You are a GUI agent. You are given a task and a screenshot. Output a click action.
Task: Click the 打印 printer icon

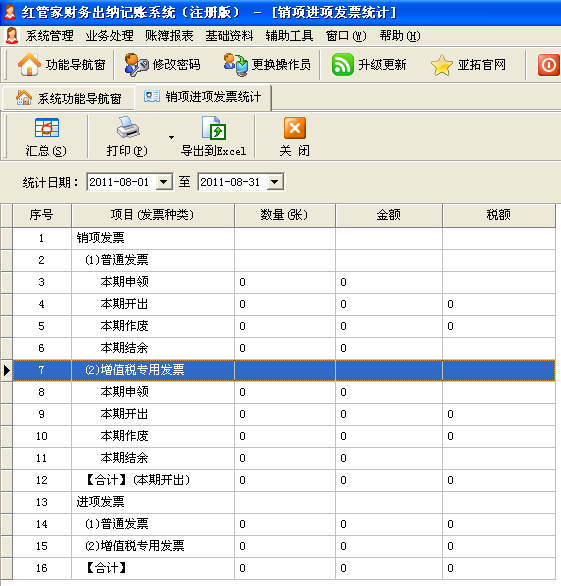pos(128,127)
